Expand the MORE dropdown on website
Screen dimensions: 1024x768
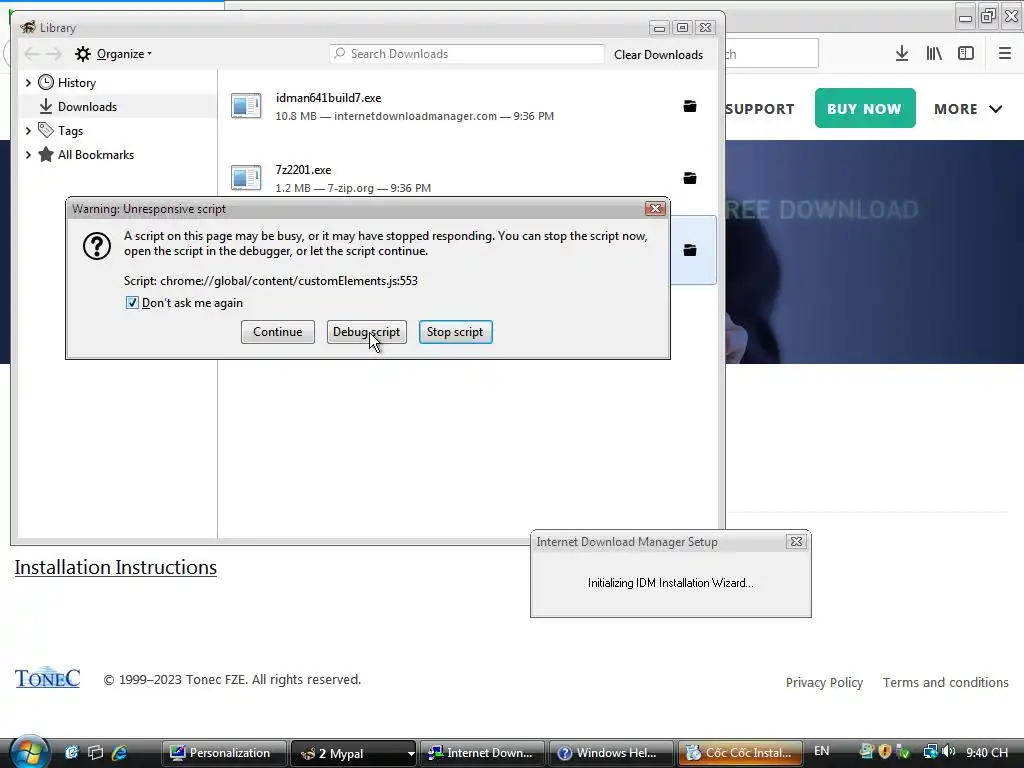[967, 109]
